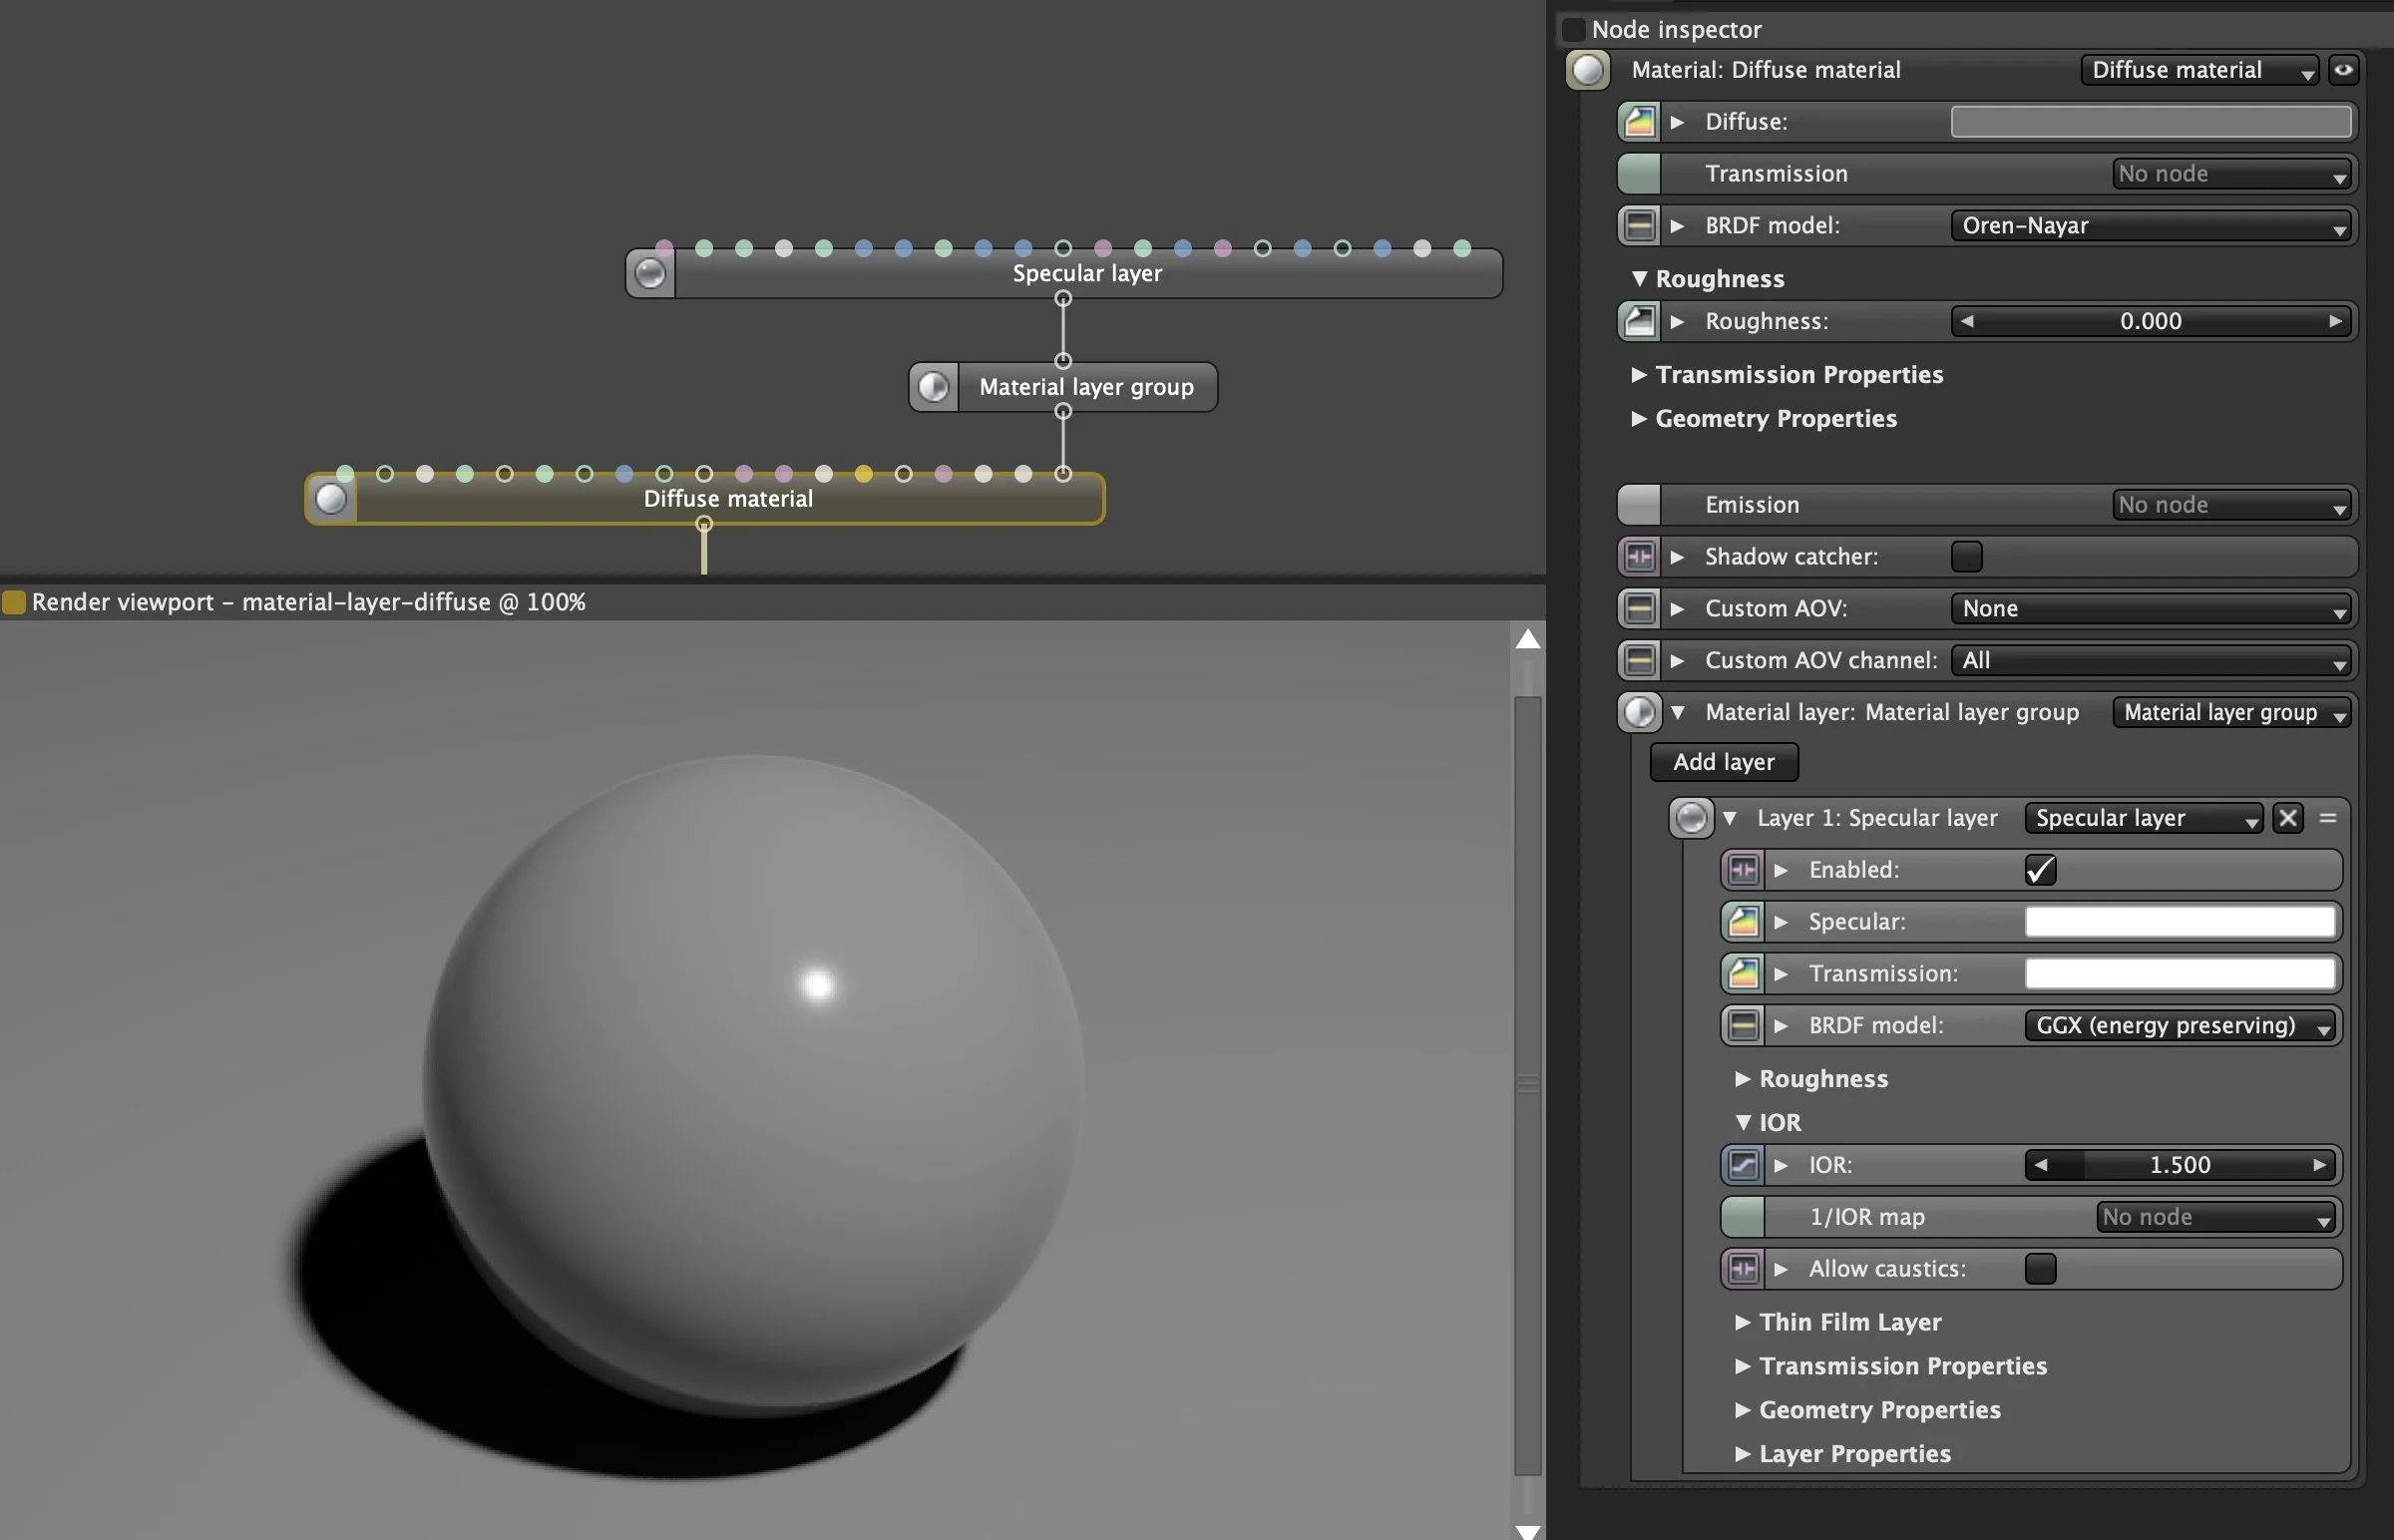Click the Diffuse material node sphere icon

[x=331, y=499]
